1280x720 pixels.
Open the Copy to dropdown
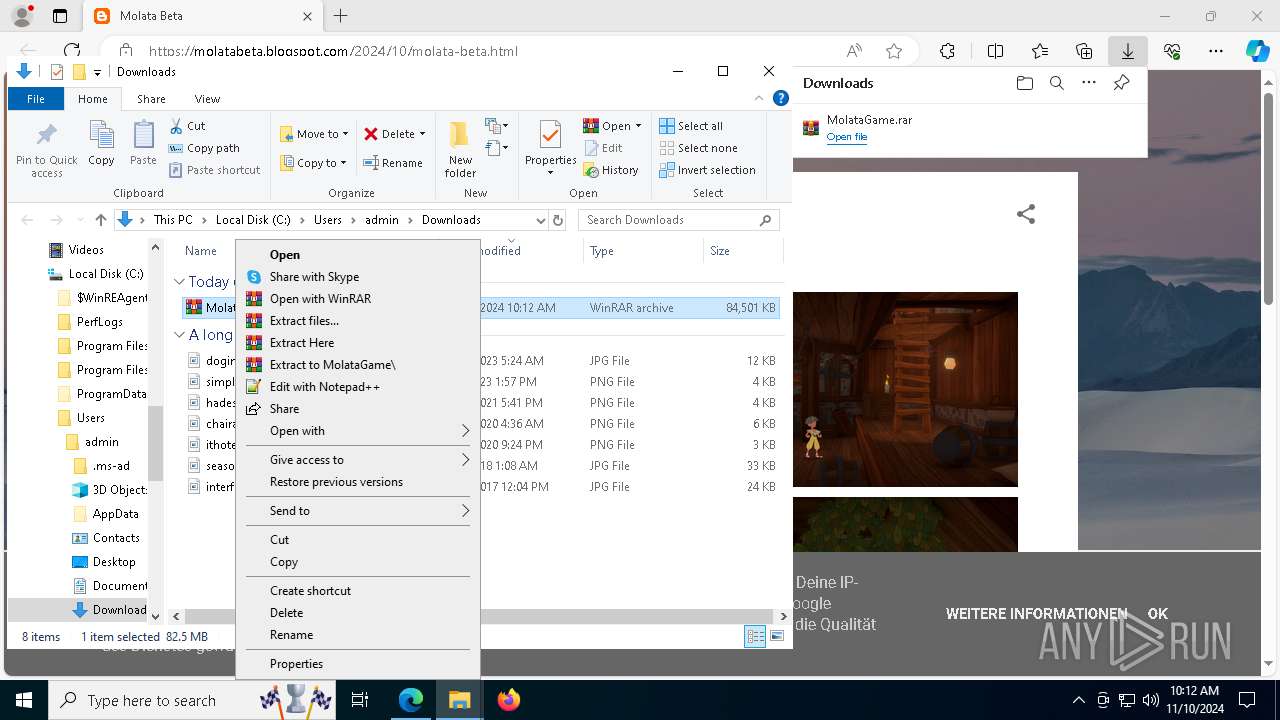click(314, 163)
